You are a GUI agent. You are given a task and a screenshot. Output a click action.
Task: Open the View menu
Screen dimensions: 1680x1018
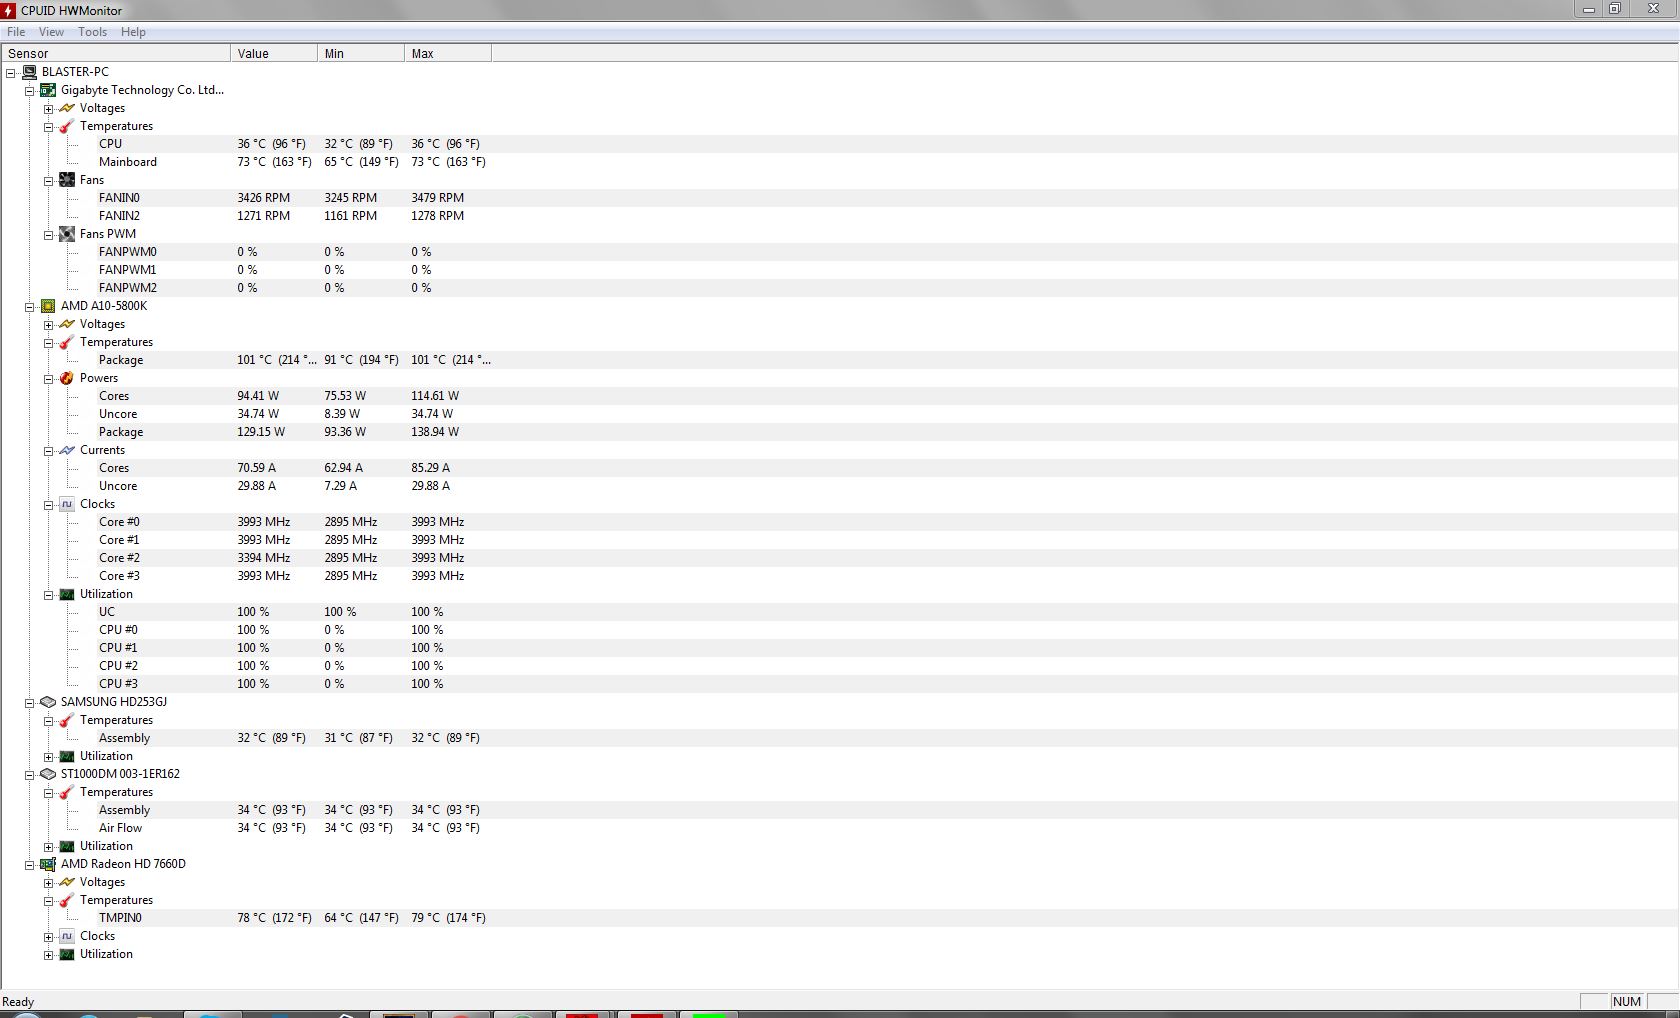[51, 32]
